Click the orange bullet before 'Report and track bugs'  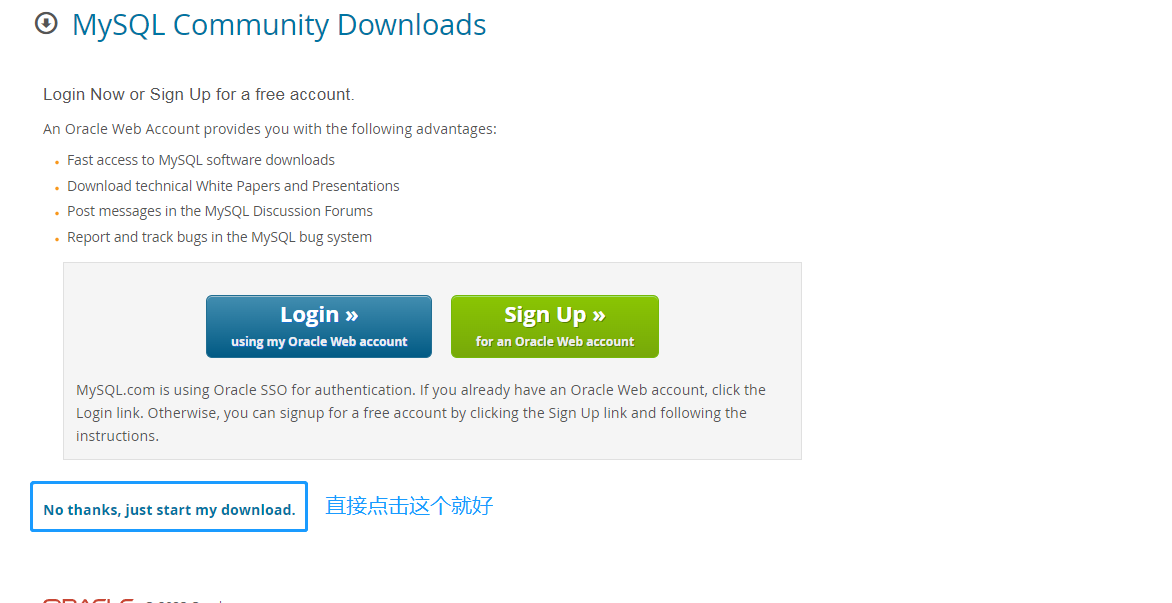coord(57,239)
